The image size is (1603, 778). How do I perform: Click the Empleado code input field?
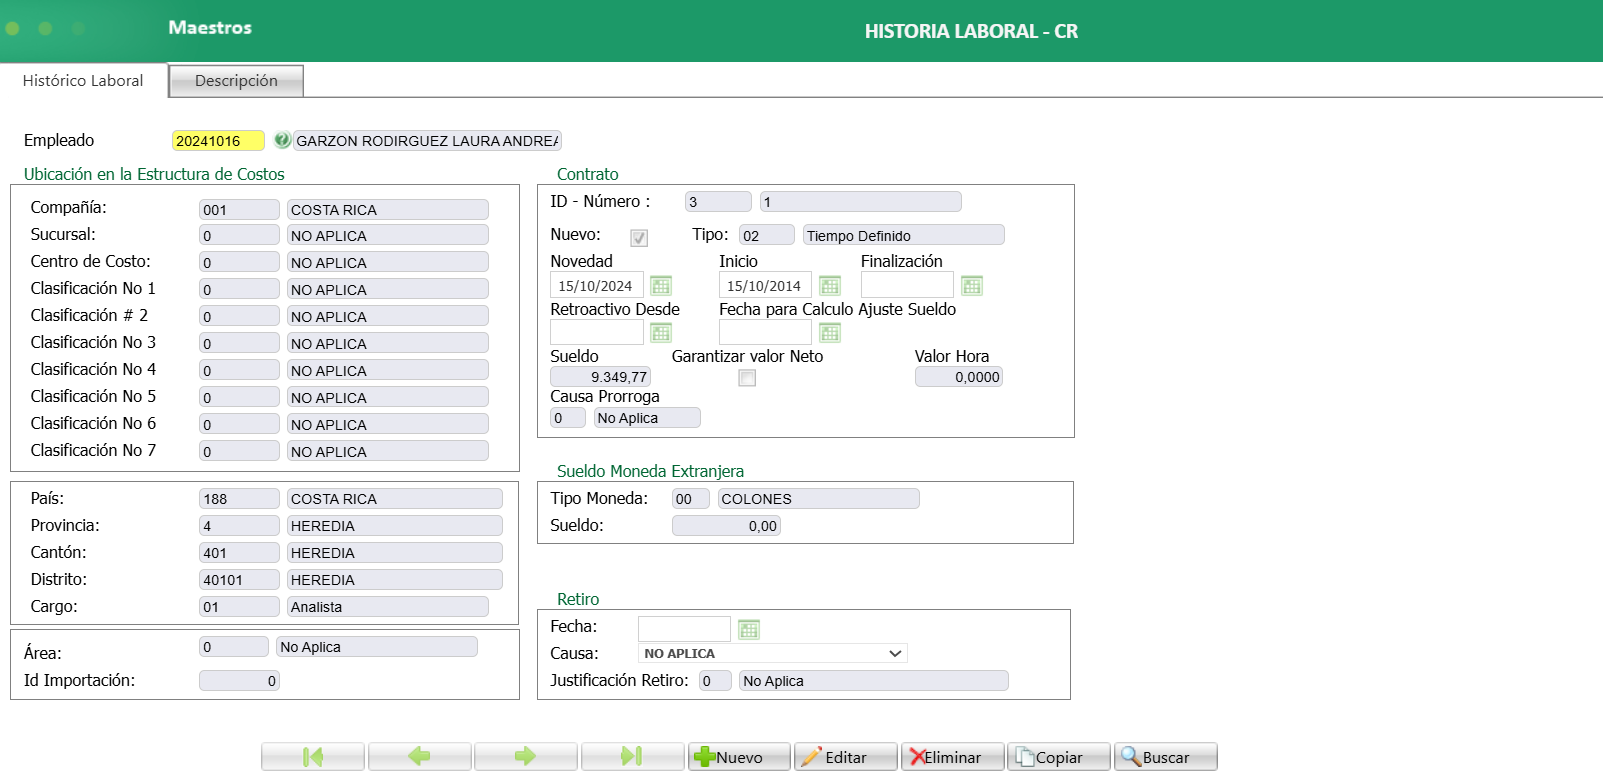click(x=218, y=141)
